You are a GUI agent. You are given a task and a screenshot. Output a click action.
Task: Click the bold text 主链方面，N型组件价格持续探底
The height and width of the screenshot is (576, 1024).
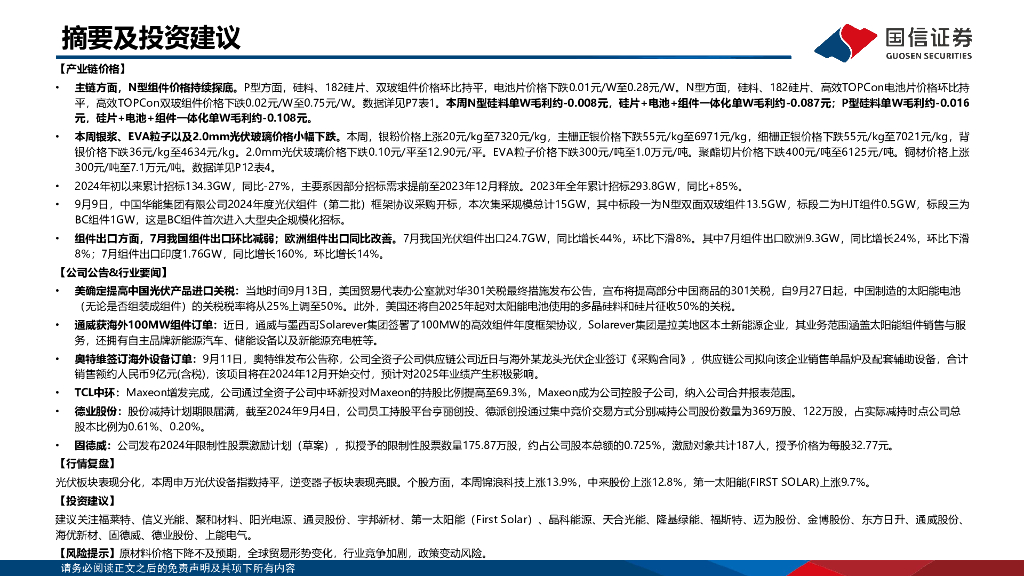pos(154,87)
